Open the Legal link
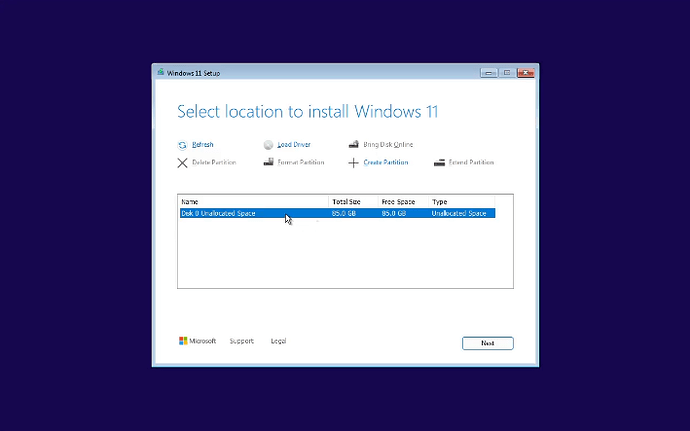The image size is (690, 431). 278,341
